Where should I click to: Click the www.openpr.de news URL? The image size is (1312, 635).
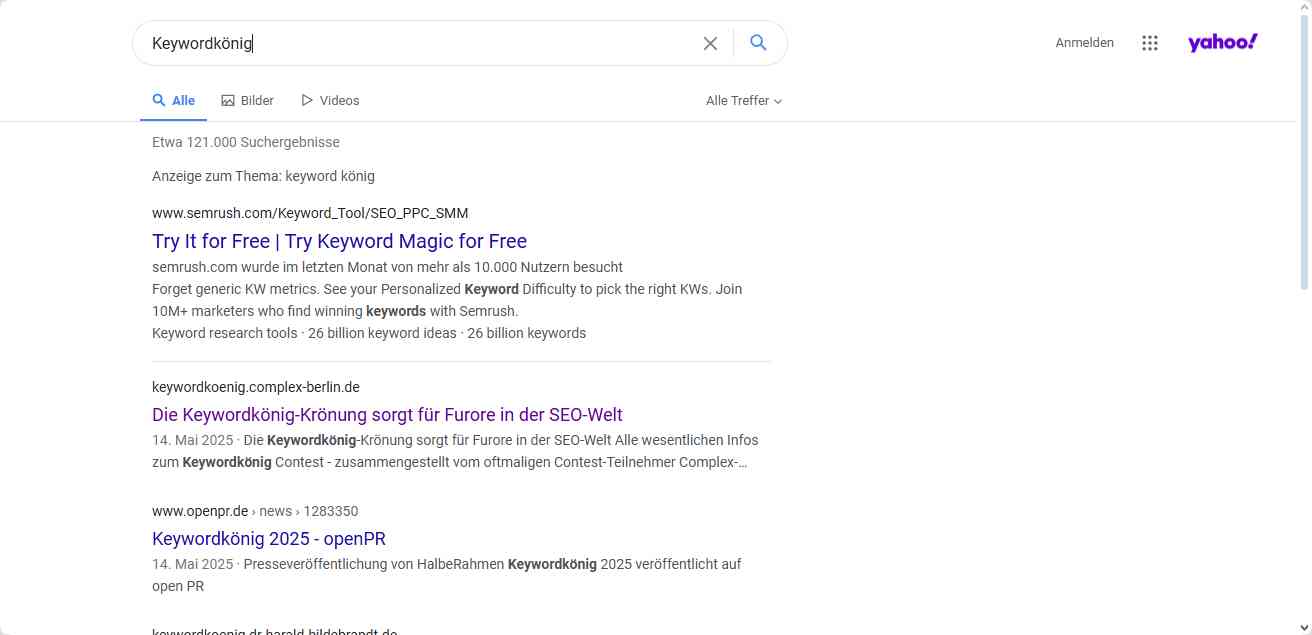click(255, 511)
